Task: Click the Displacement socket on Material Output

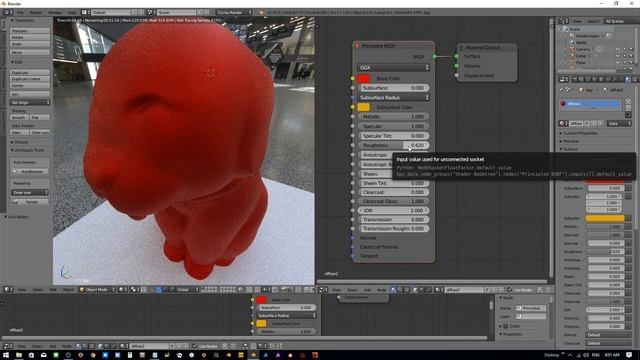Action: point(456,76)
